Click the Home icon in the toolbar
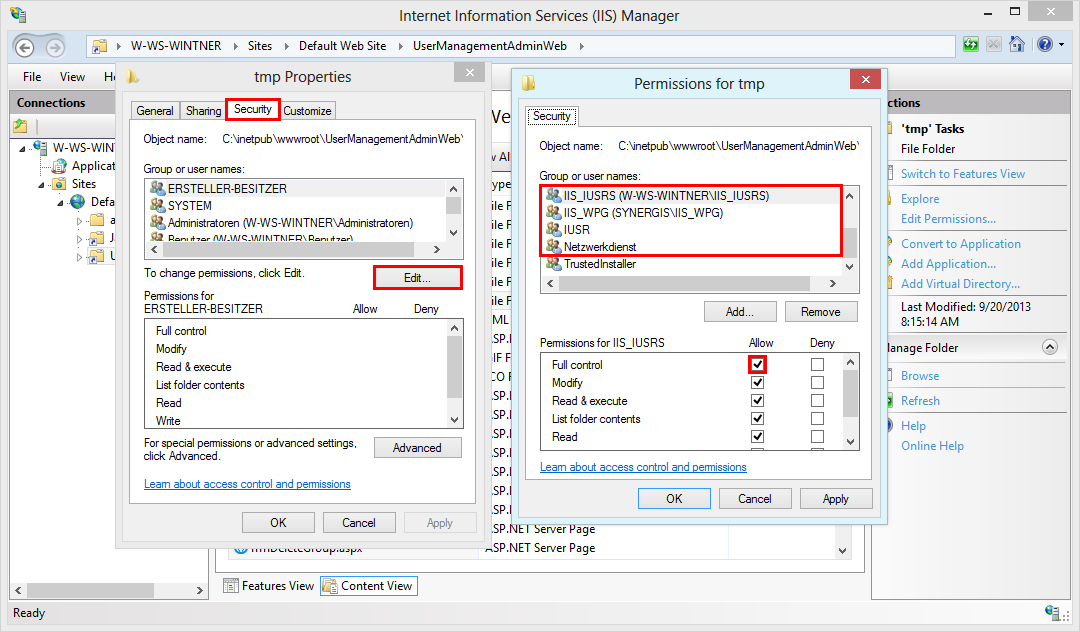Screen dimensions: 1080x632 (x=1015, y=44)
